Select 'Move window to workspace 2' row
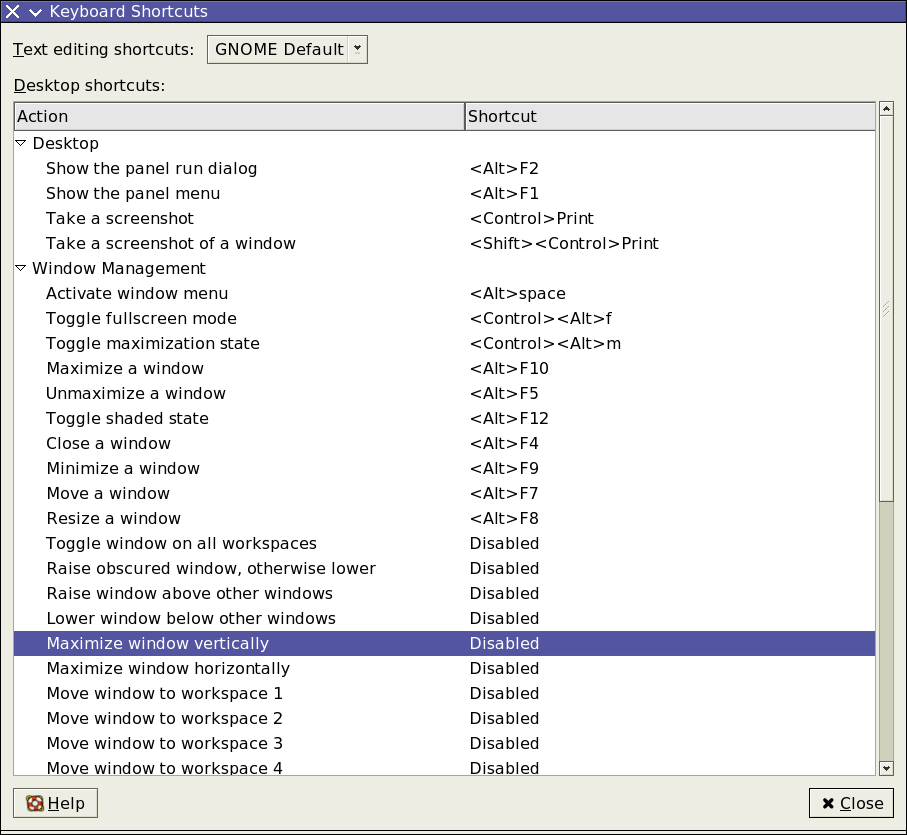 click(444, 718)
